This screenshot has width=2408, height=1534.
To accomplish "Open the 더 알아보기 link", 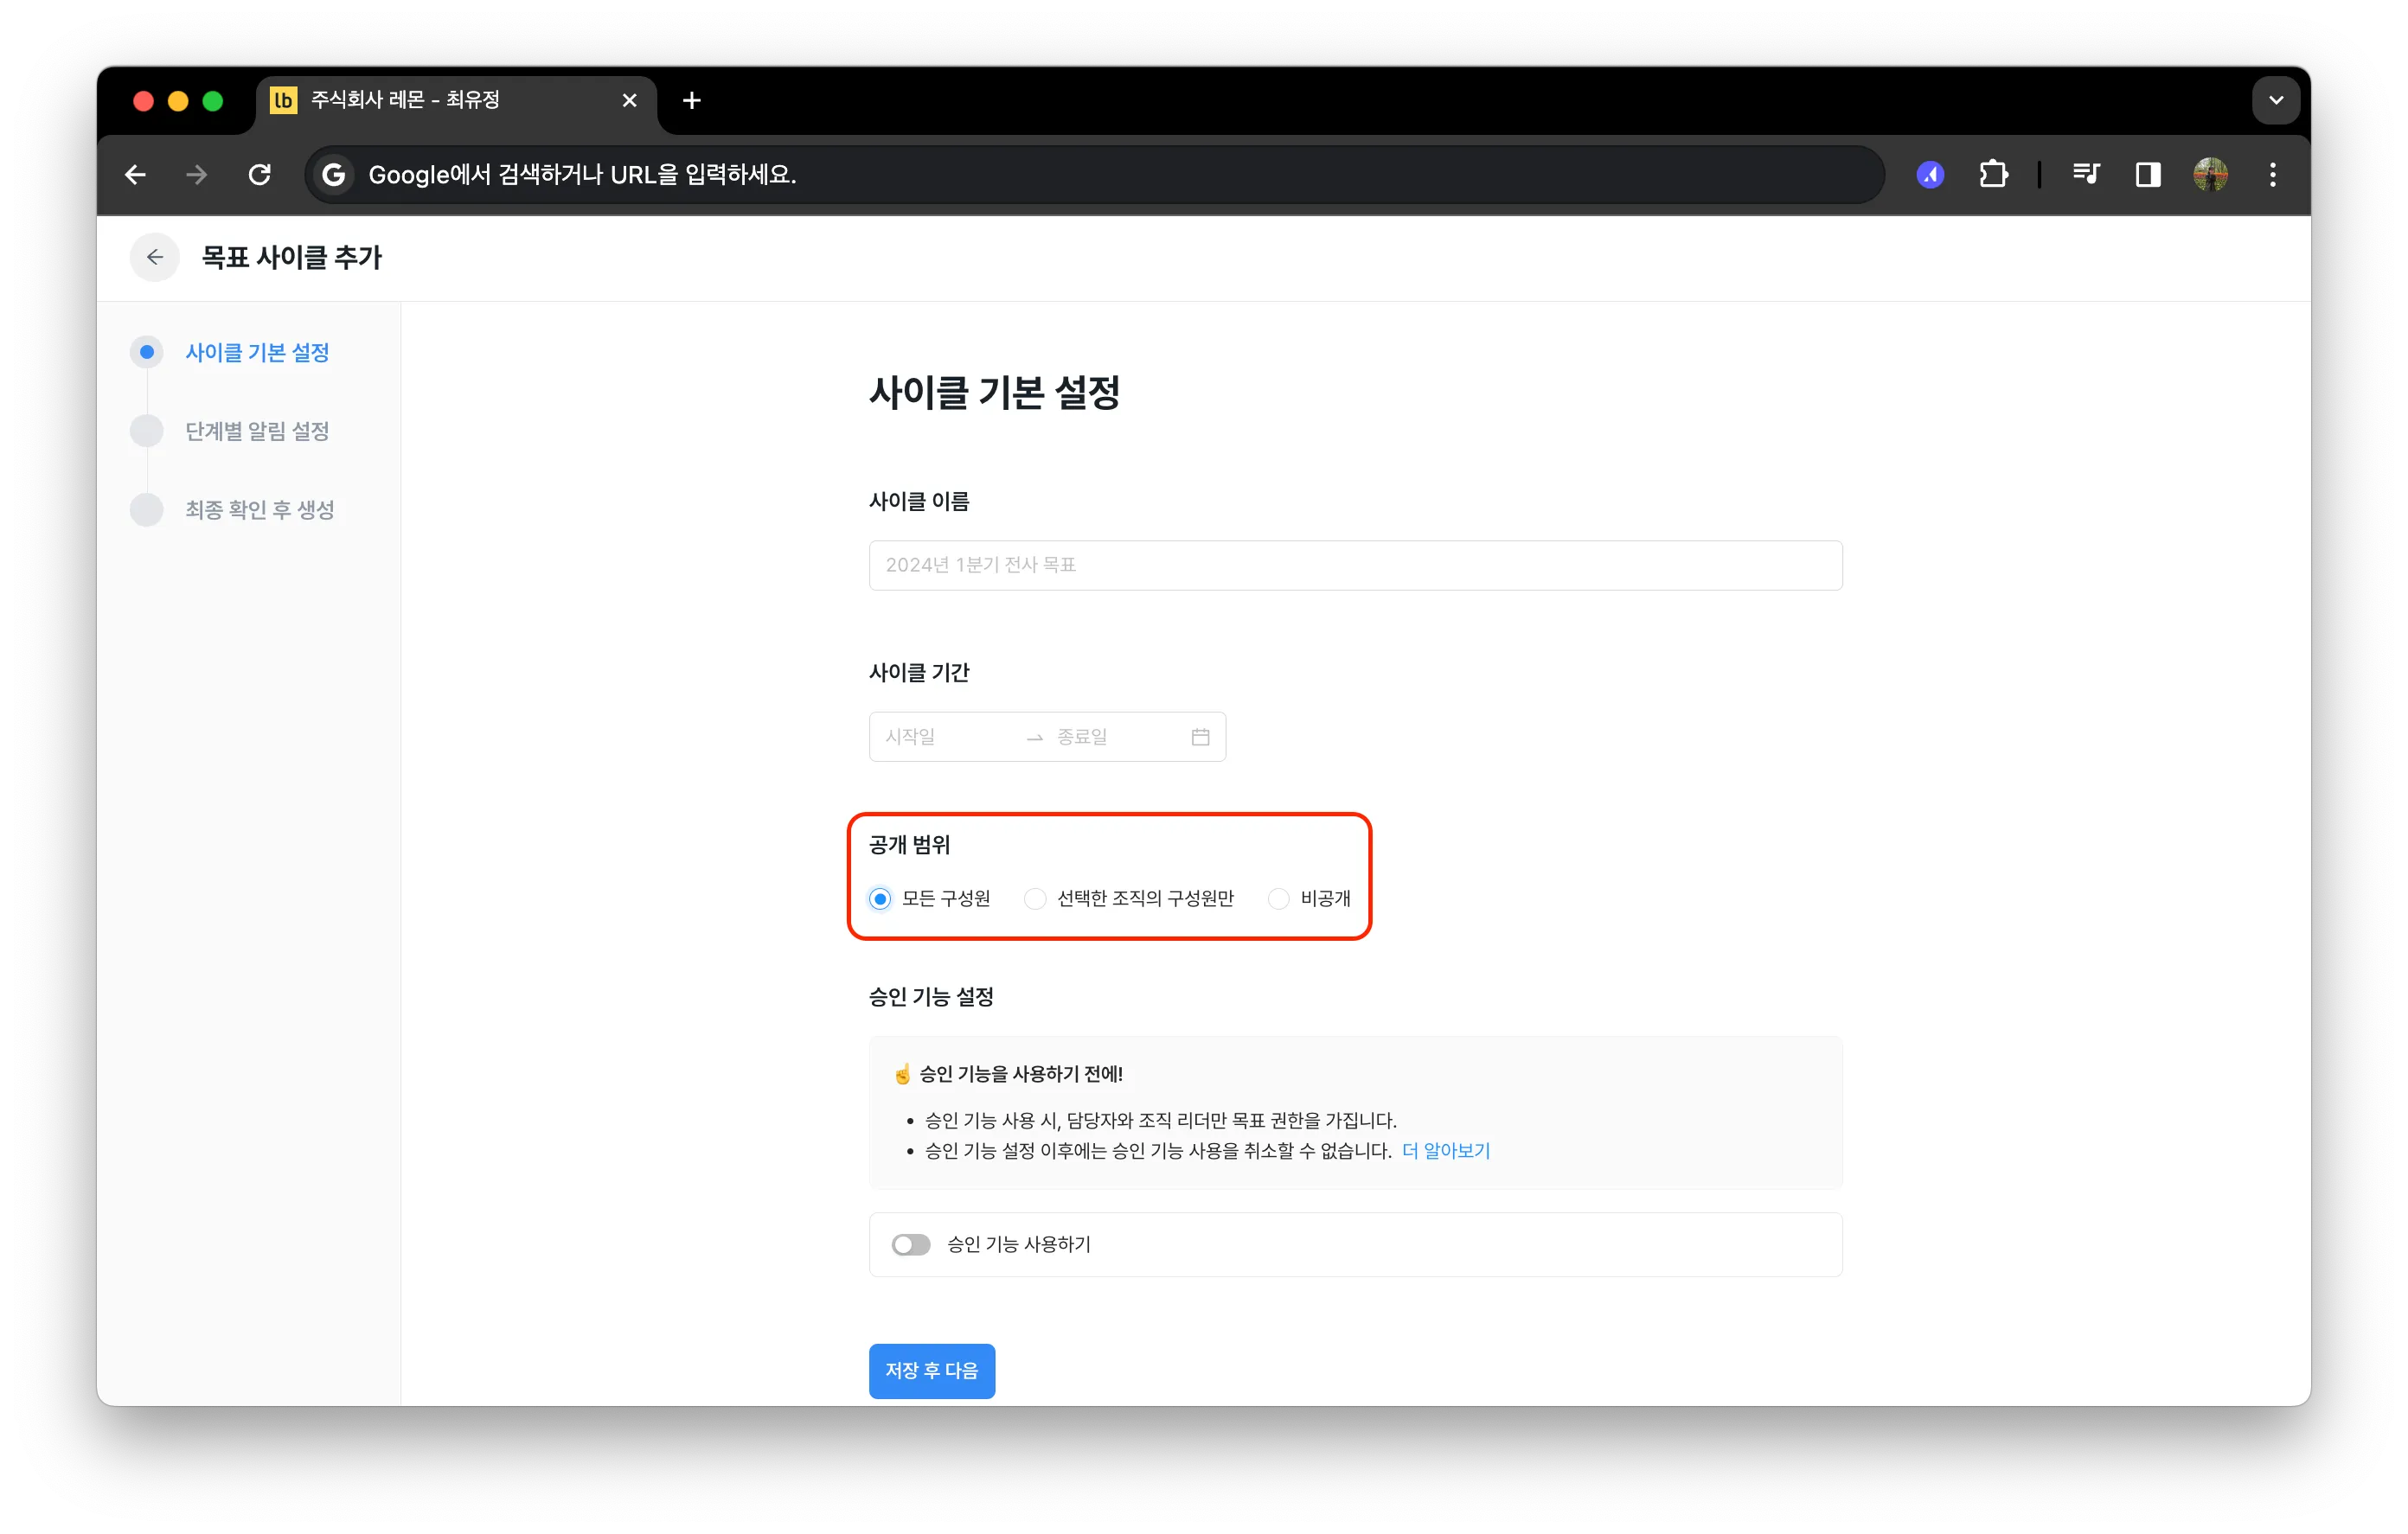I will coord(1445,1151).
